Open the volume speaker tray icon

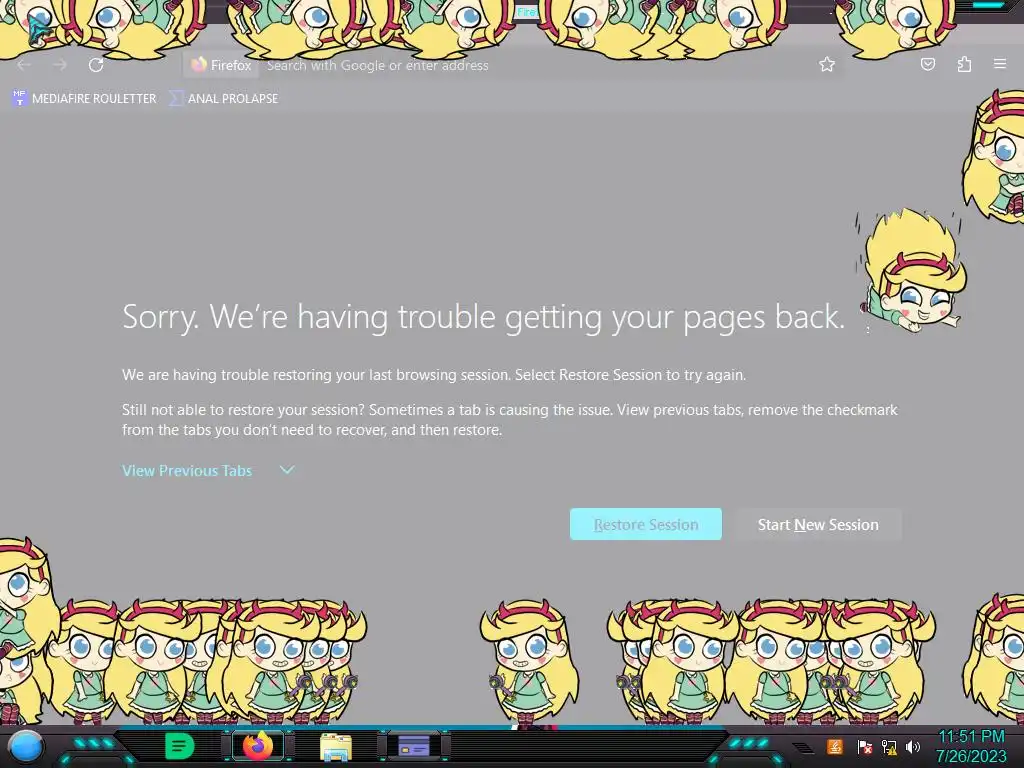(912, 746)
